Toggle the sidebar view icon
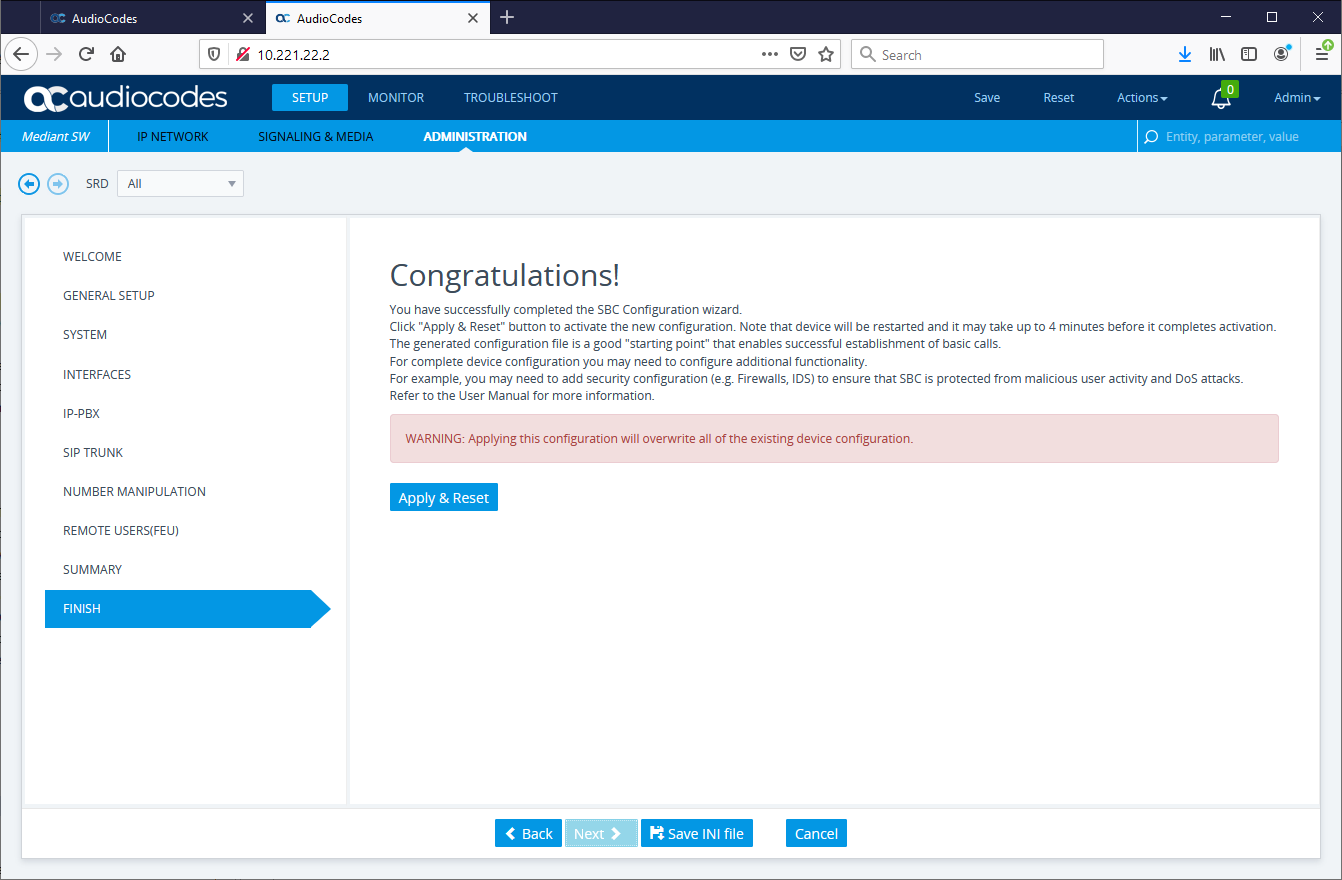 pos(1249,54)
